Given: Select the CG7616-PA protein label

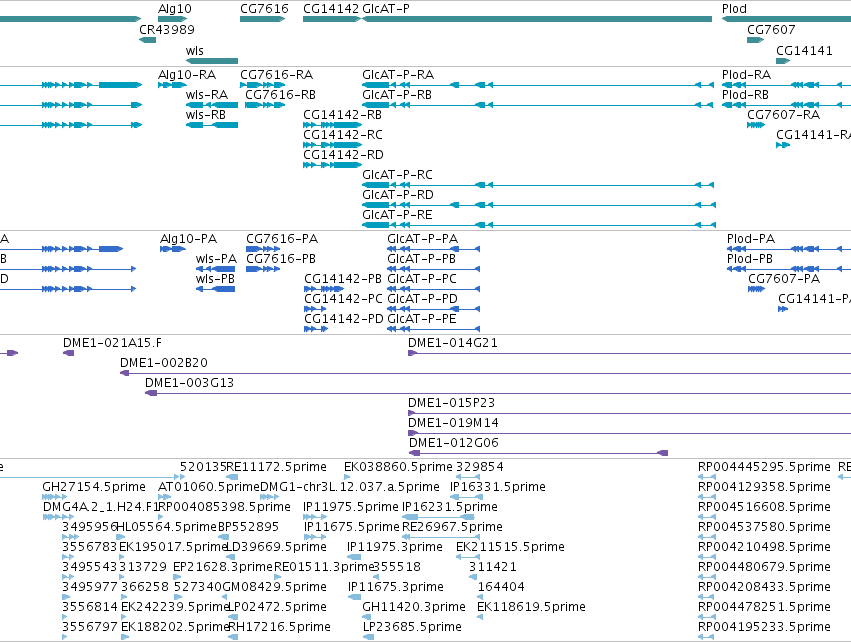Looking at the screenshot, I should coord(282,239).
